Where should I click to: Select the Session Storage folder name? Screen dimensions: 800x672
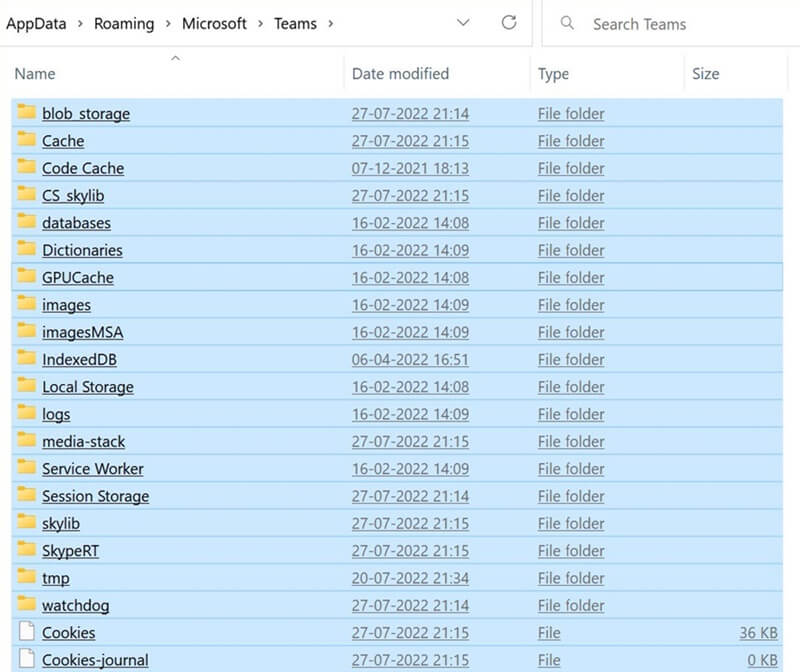point(95,496)
